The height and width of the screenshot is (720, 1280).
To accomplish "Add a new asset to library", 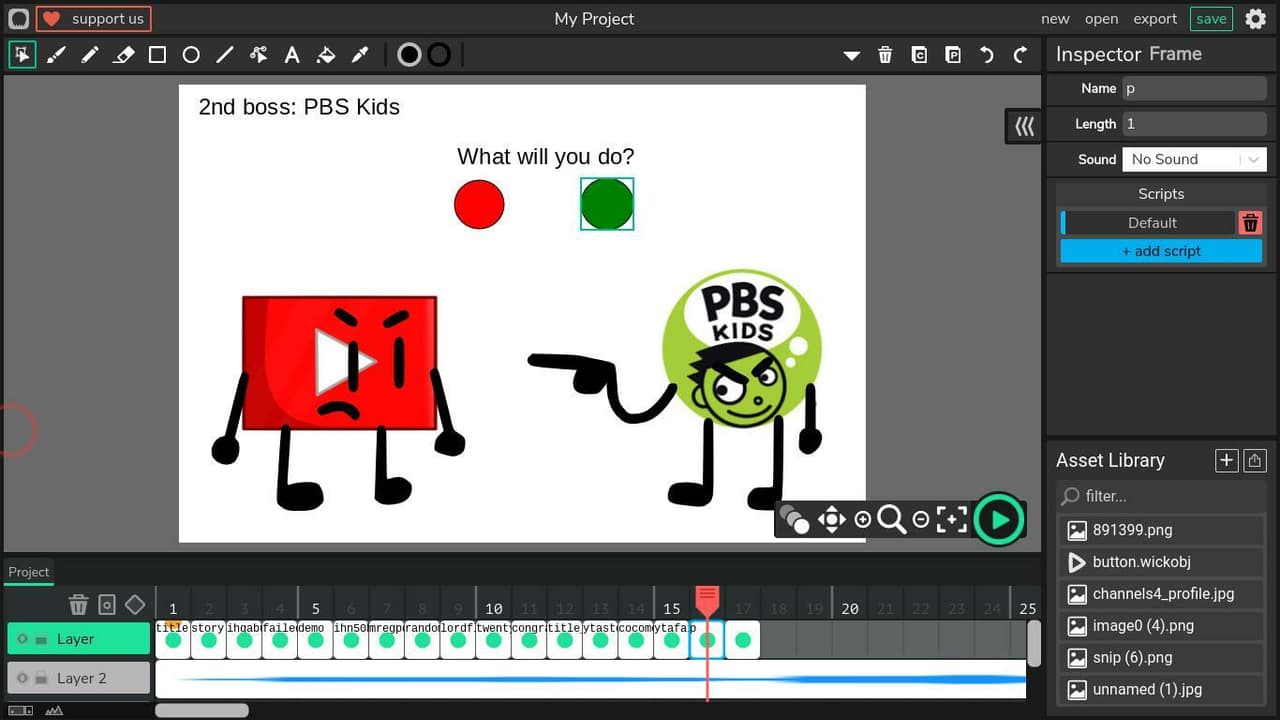I will 1226,460.
